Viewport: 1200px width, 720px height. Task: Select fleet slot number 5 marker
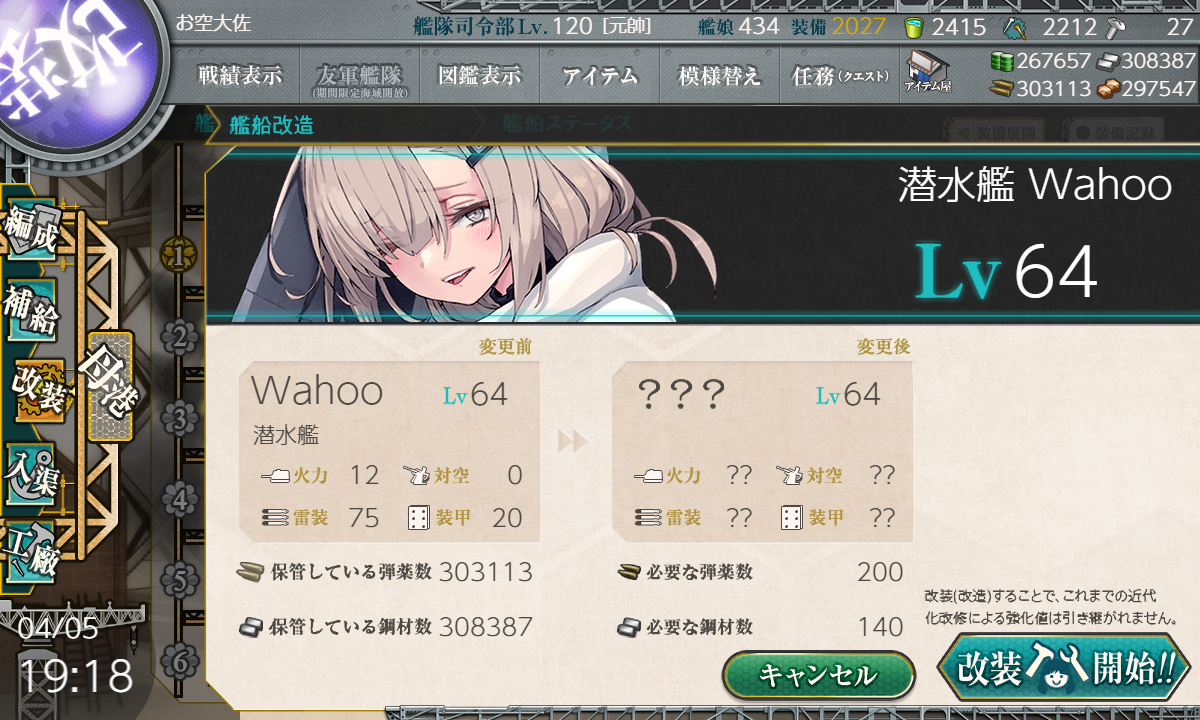click(x=179, y=579)
